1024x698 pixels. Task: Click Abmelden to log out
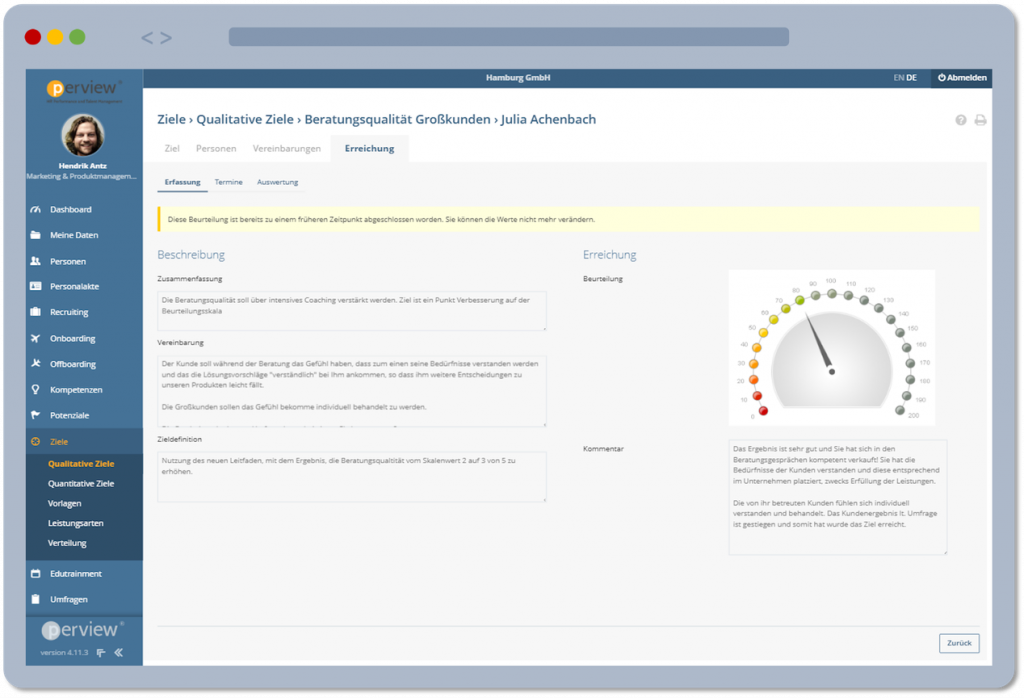click(962, 78)
